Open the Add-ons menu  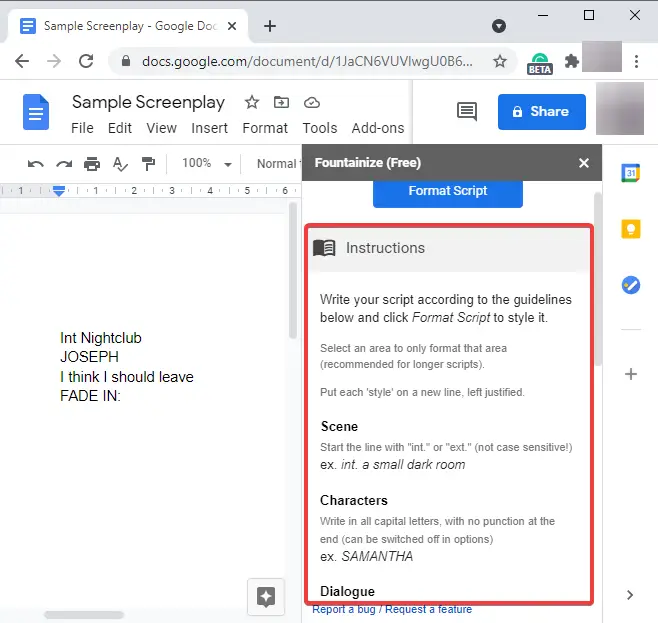(x=378, y=128)
